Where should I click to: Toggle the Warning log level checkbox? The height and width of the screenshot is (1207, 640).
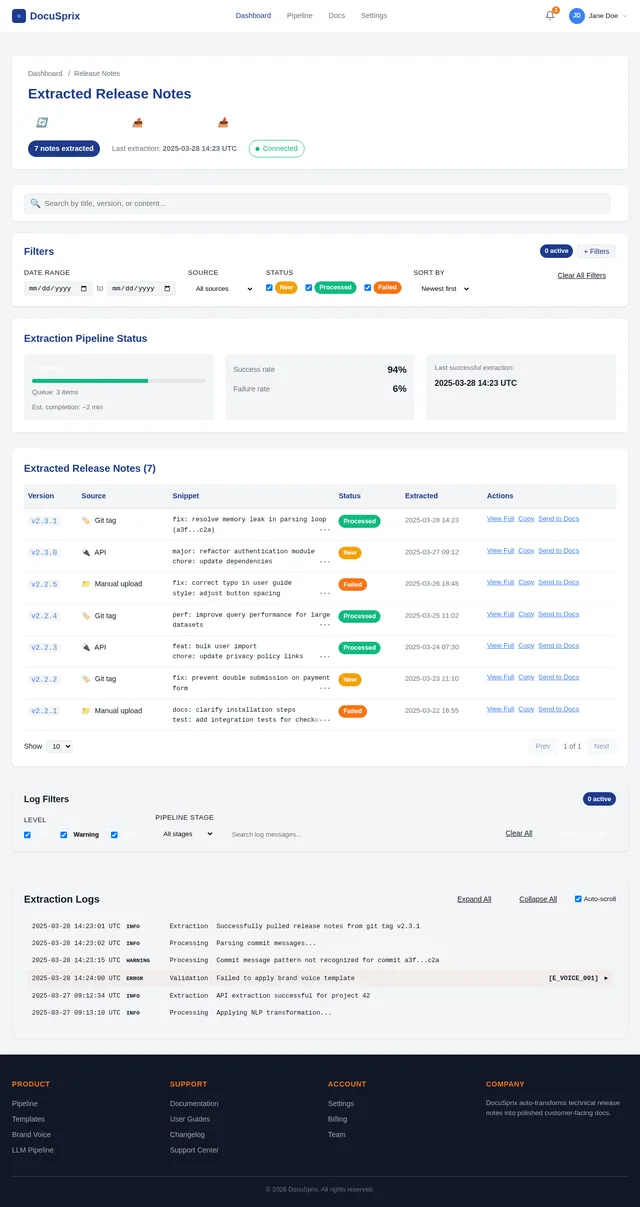64,834
